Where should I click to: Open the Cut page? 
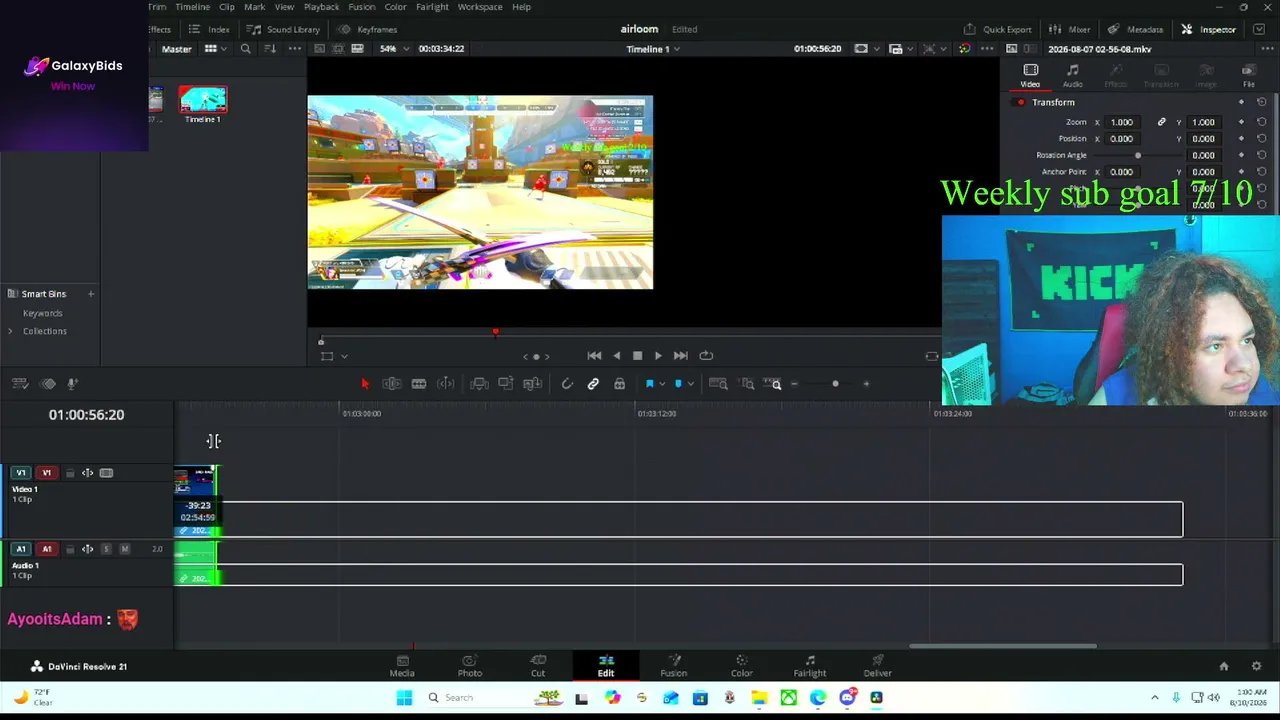pos(538,666)
